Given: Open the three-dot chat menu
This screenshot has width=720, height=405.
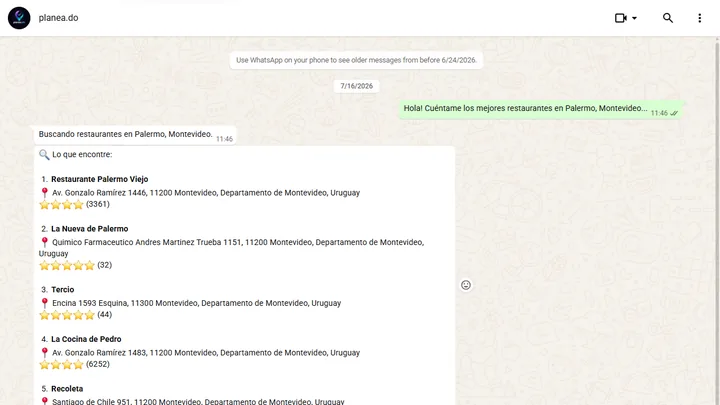Looking at the screenshot, I should click(699, 18).
